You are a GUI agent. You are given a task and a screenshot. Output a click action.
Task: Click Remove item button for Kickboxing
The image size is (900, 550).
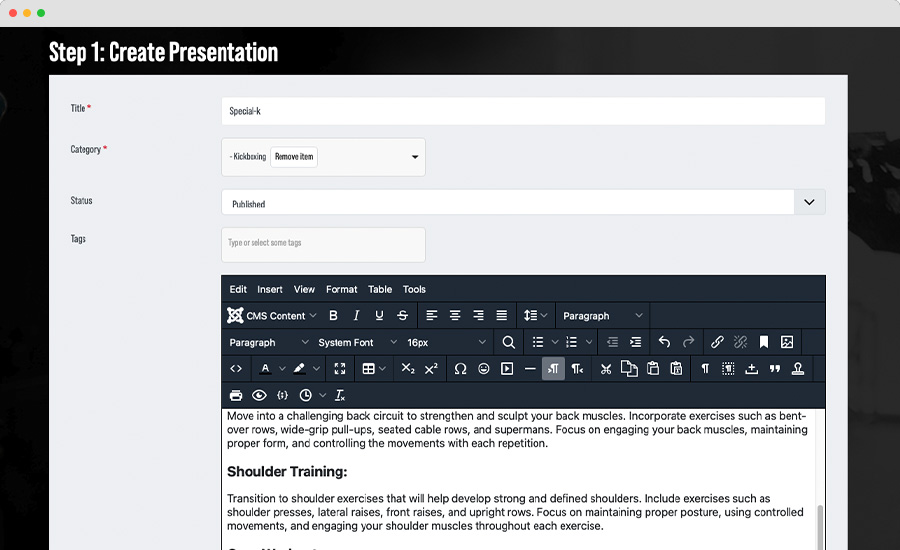click(x=294, y=157)
